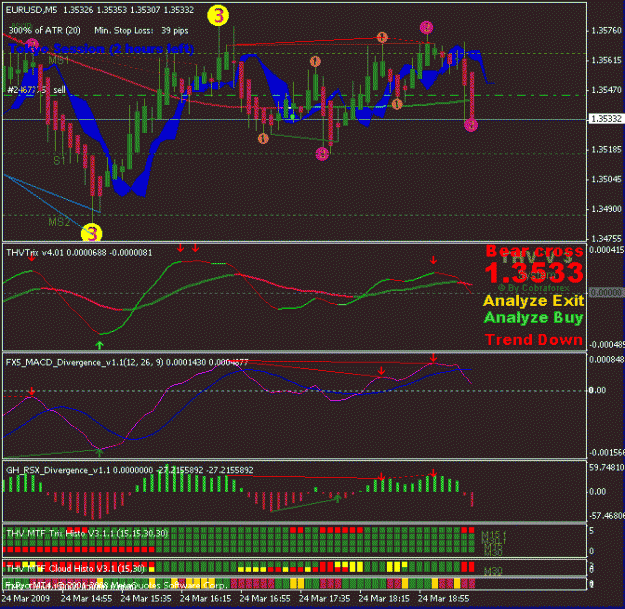Click the '24 Mar 16:55' time axis label
Image resolution: width=625 pixels, height=609 pixels.
click(x=265, y=599)
